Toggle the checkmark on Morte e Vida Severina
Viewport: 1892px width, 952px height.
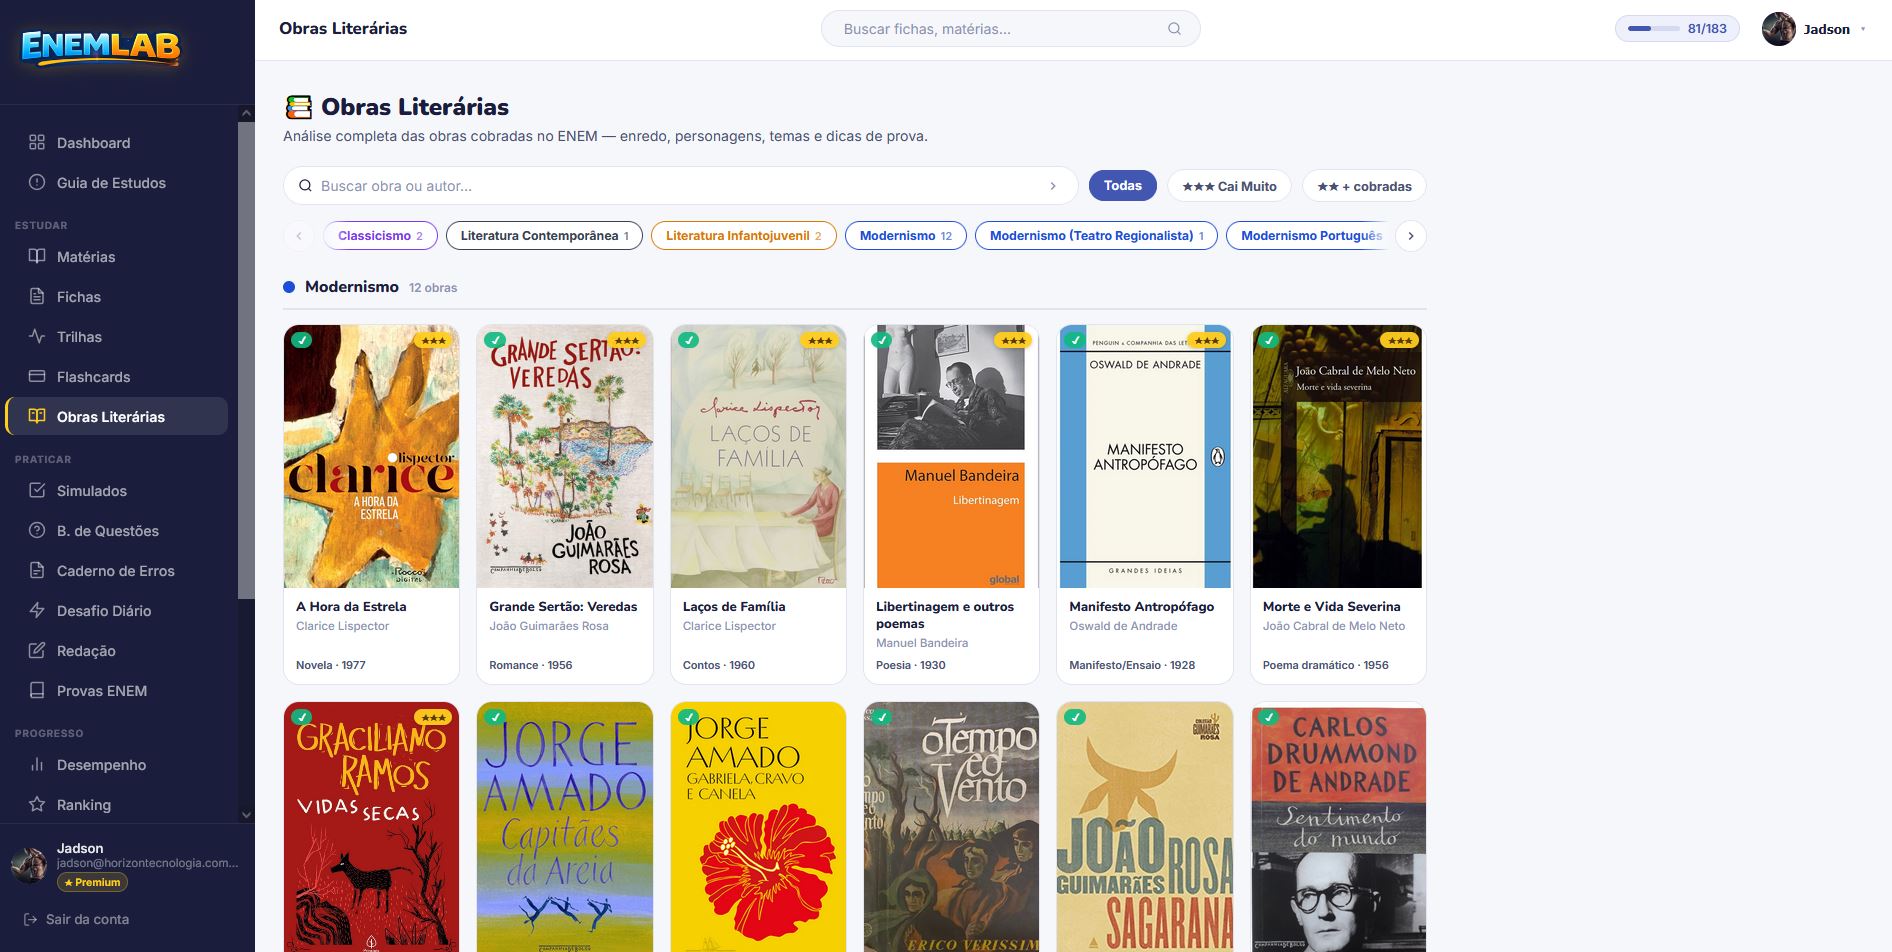tap(1268, 340)
